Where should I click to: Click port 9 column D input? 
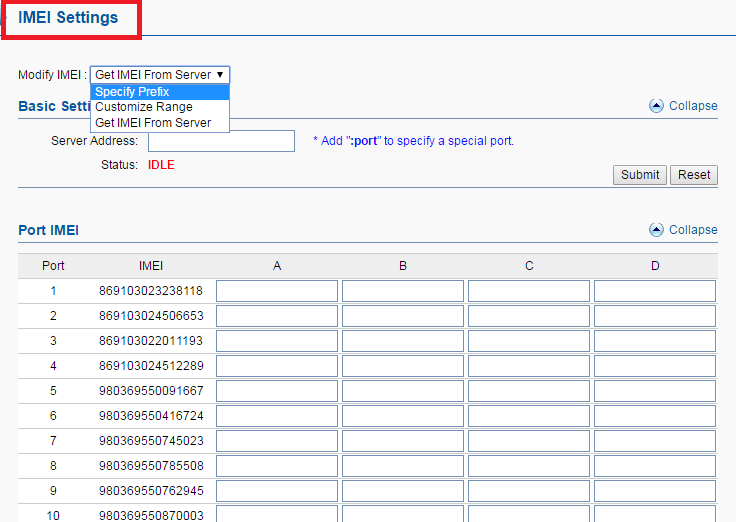(x=655, y=491)
